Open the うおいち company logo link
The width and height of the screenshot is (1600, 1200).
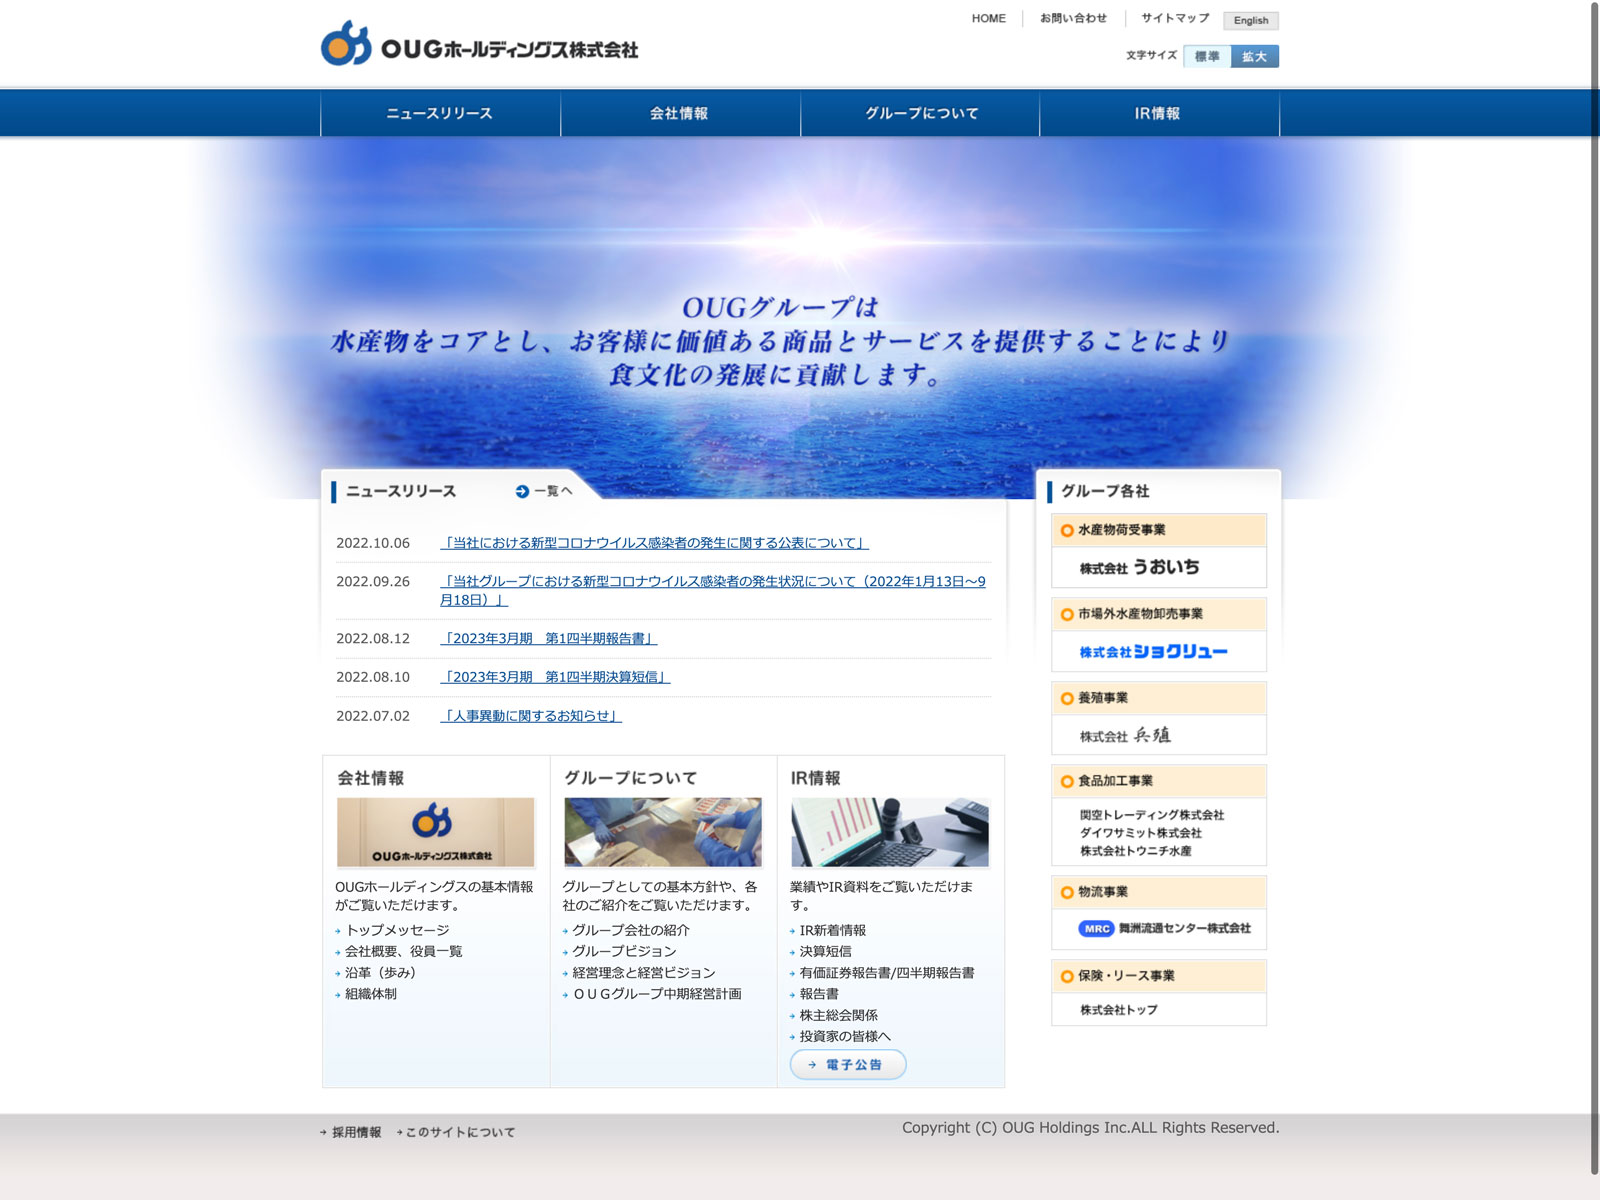click(1139, 567)
